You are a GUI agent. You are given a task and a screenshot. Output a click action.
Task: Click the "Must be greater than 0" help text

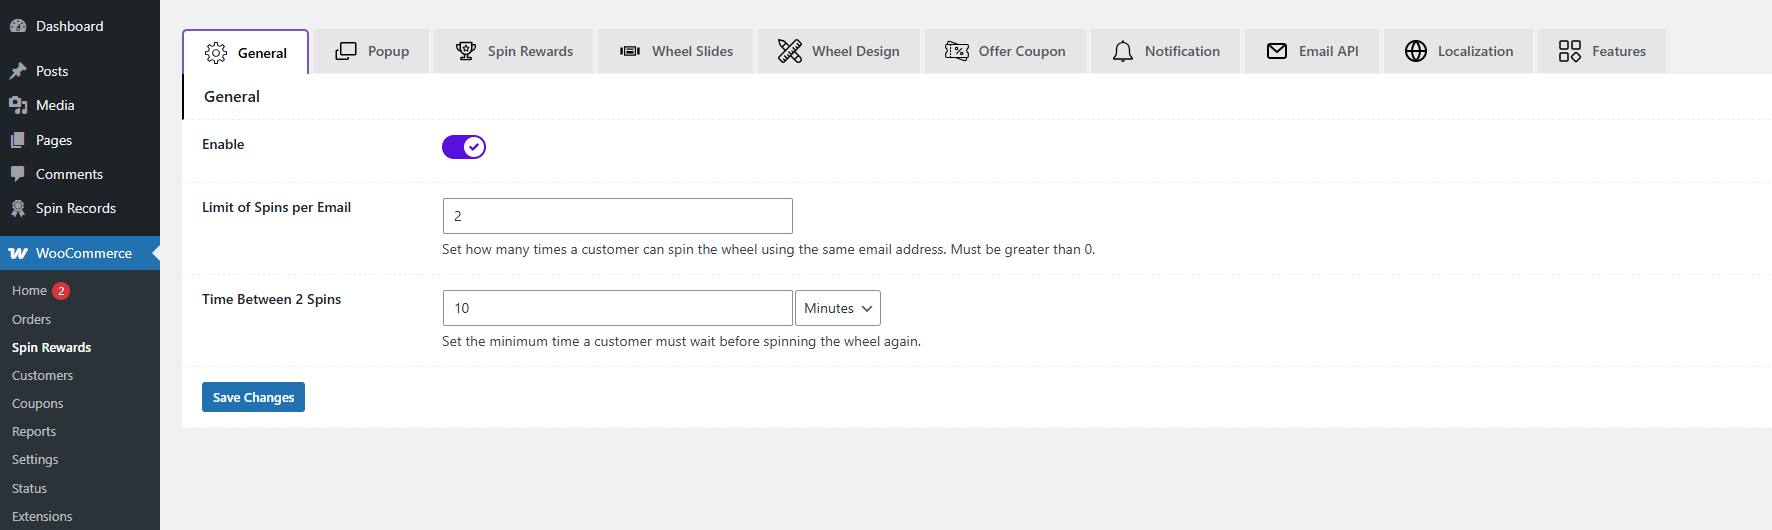(x=1022, y=249)
